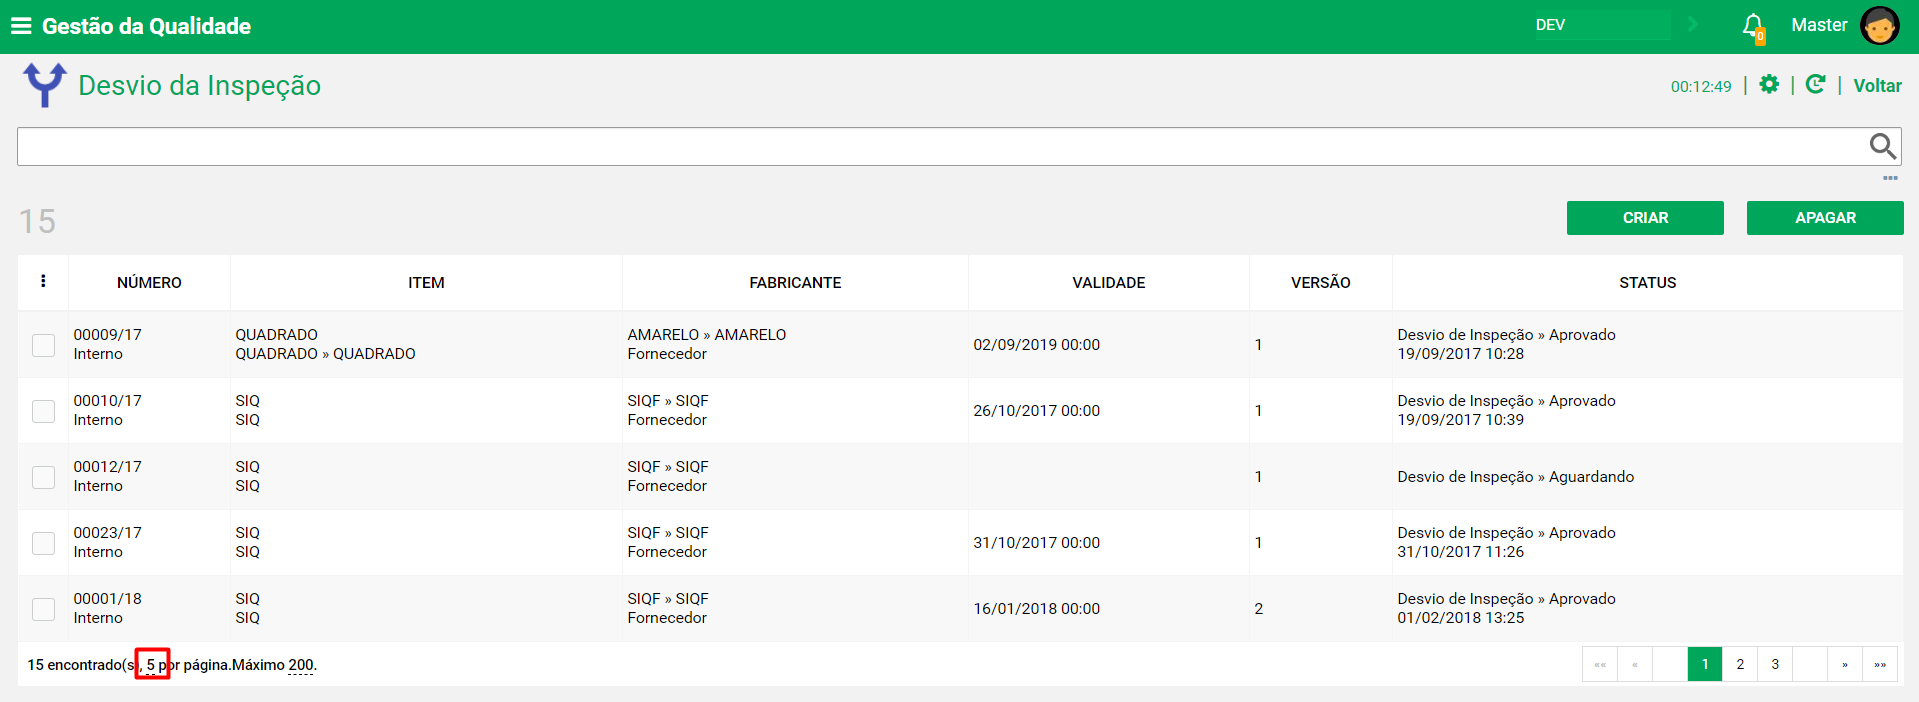Screen dimensions: 1919x702
Task: Open record 00023/17
Action: pos(107,533)
